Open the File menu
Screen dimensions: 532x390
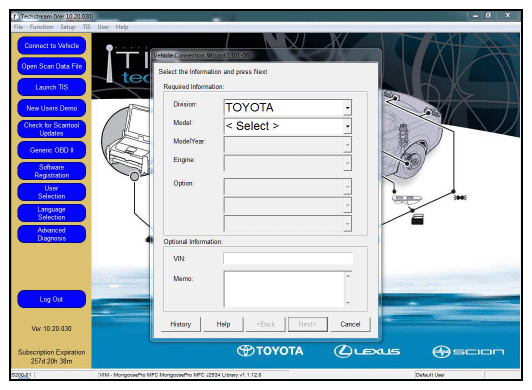pyautogui.click(x=18, y=27)
